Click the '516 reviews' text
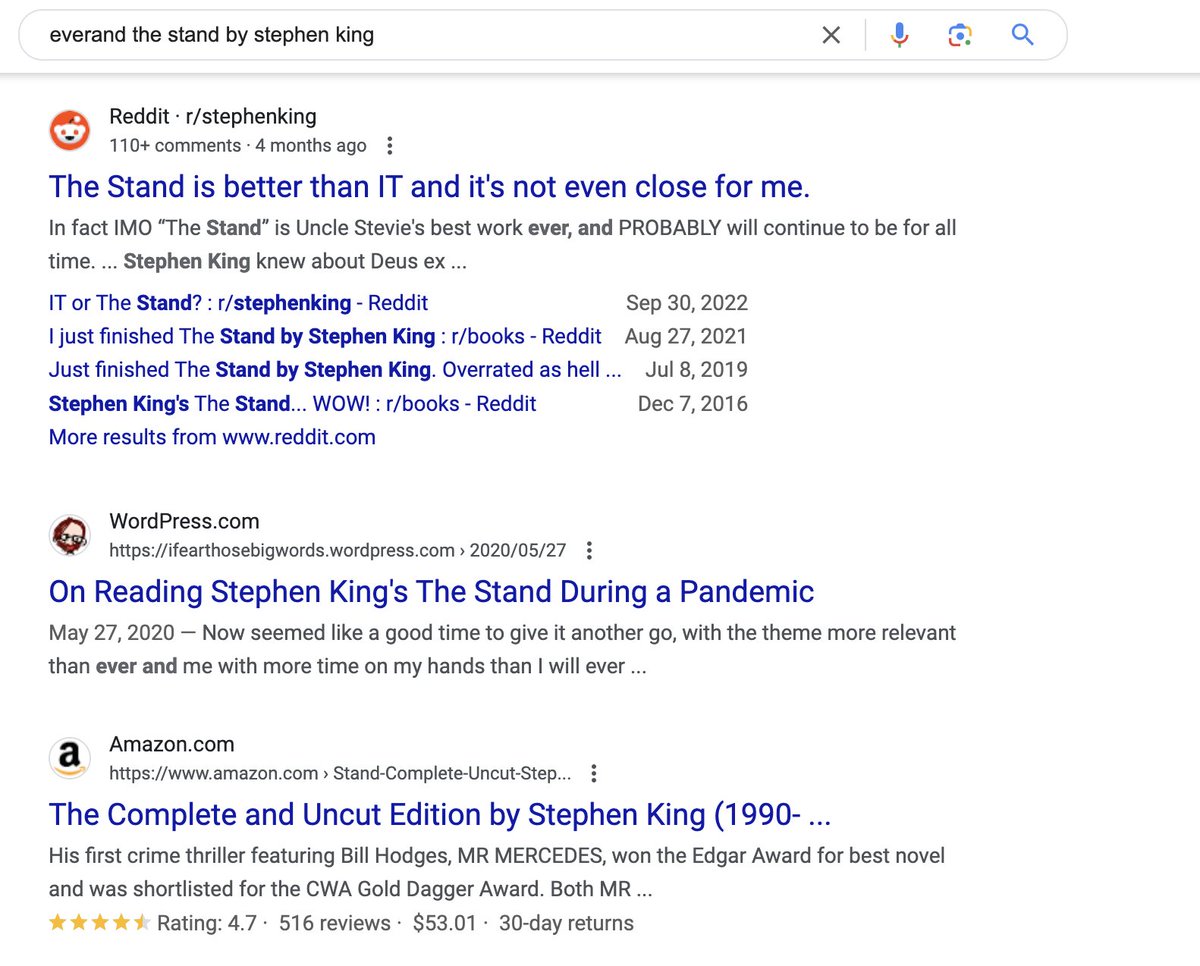The width and height of the screenshot is (1200, 966). (335, 923)
